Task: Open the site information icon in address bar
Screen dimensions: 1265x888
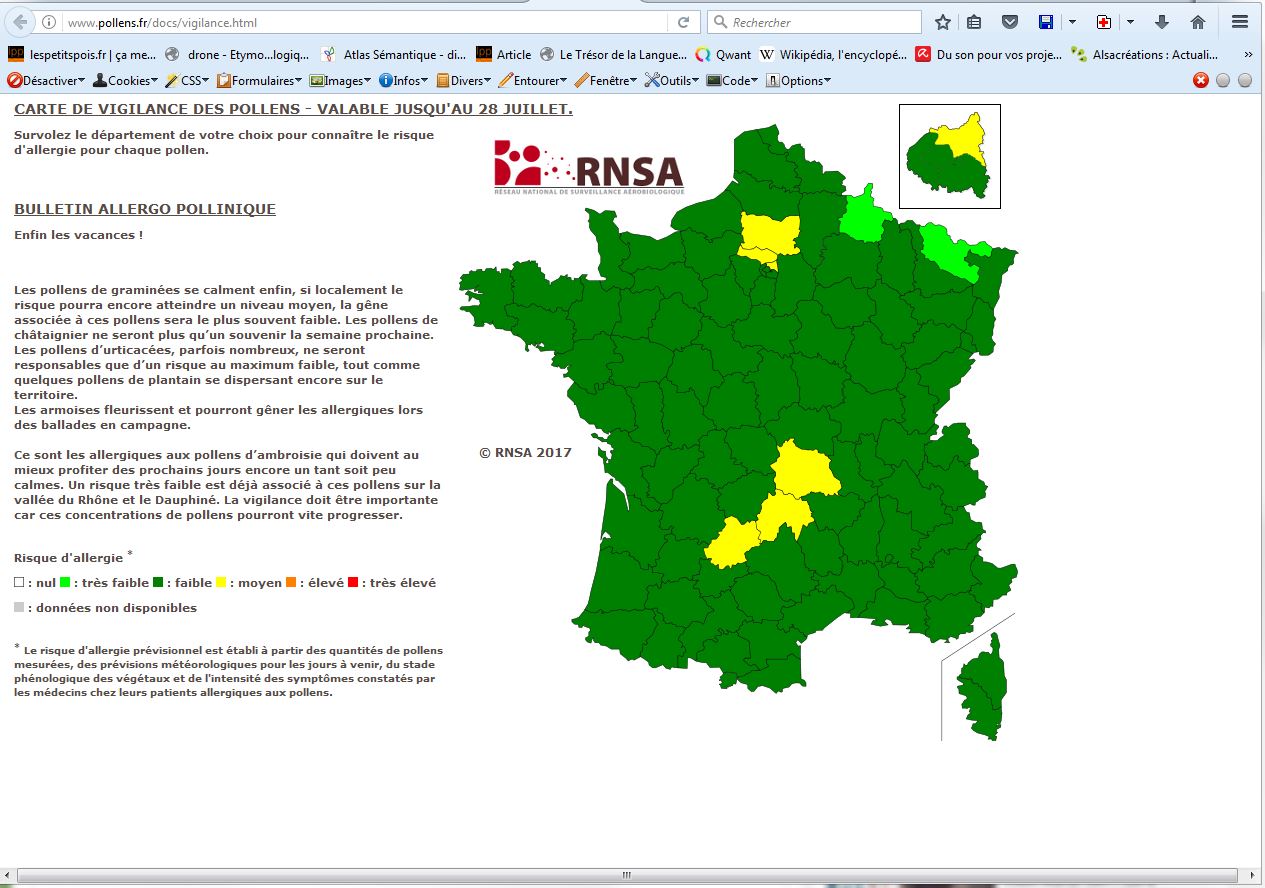Action: click(49, 22)
